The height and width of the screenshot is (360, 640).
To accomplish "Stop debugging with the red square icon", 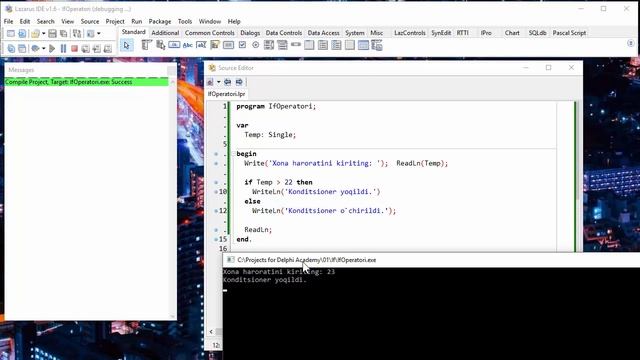I will (x=74, y=49).
